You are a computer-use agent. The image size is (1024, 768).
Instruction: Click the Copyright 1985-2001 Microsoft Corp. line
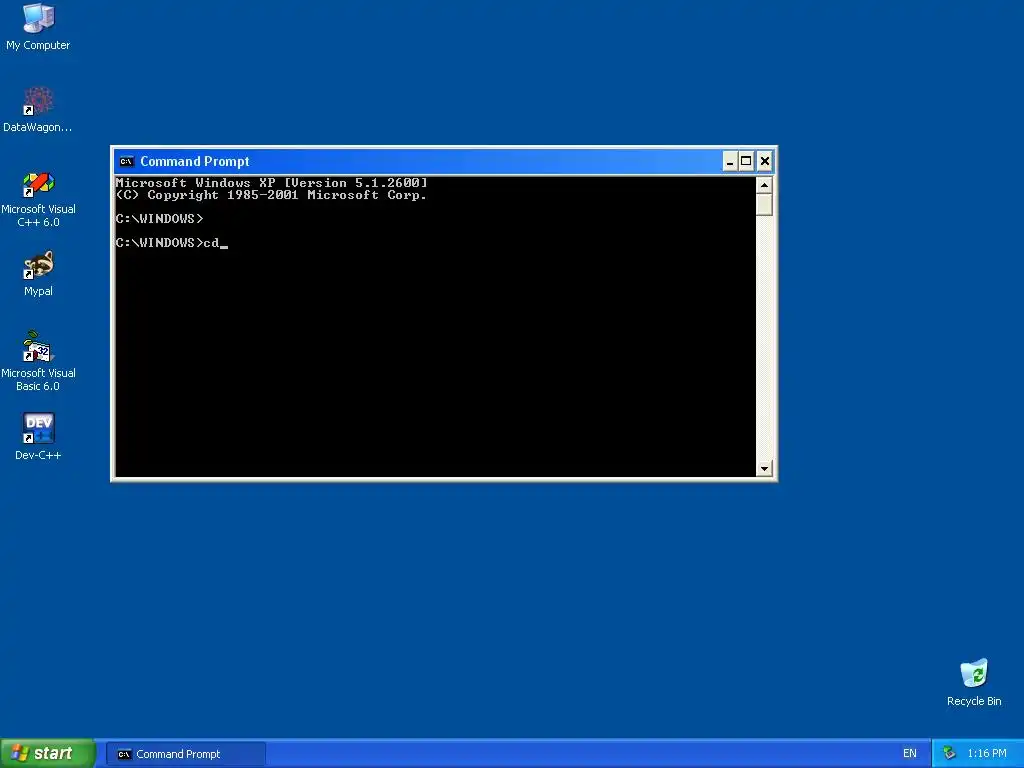click(271, 195)
